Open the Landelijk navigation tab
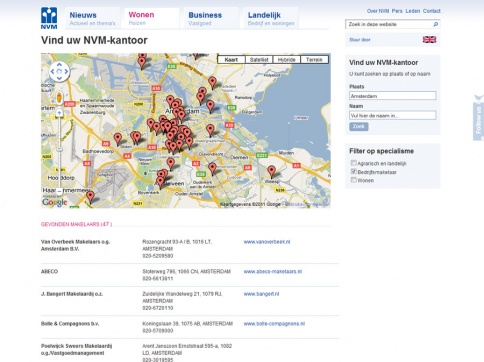 (271, 18)
